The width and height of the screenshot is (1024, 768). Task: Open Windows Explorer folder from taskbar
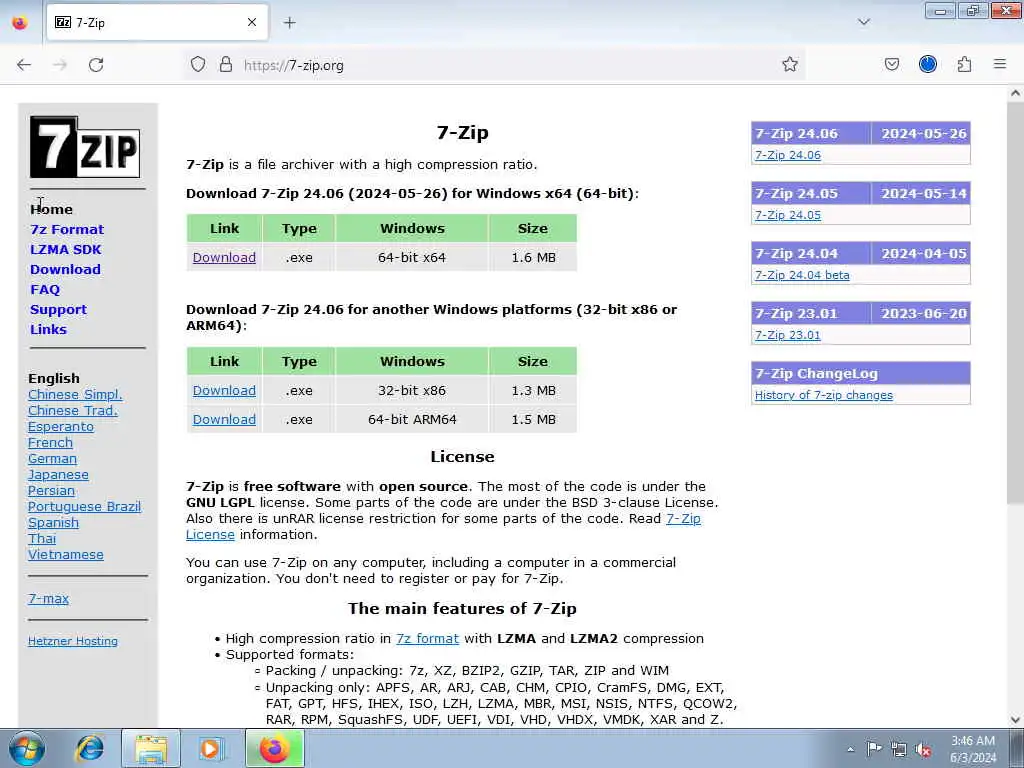[151, 748]
